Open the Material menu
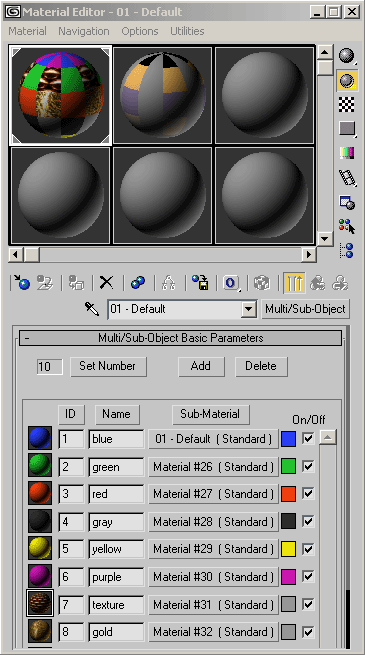Image resolution: width=365 pixels, height=655 pixels. pyautogui.click(x=28, y=31)
